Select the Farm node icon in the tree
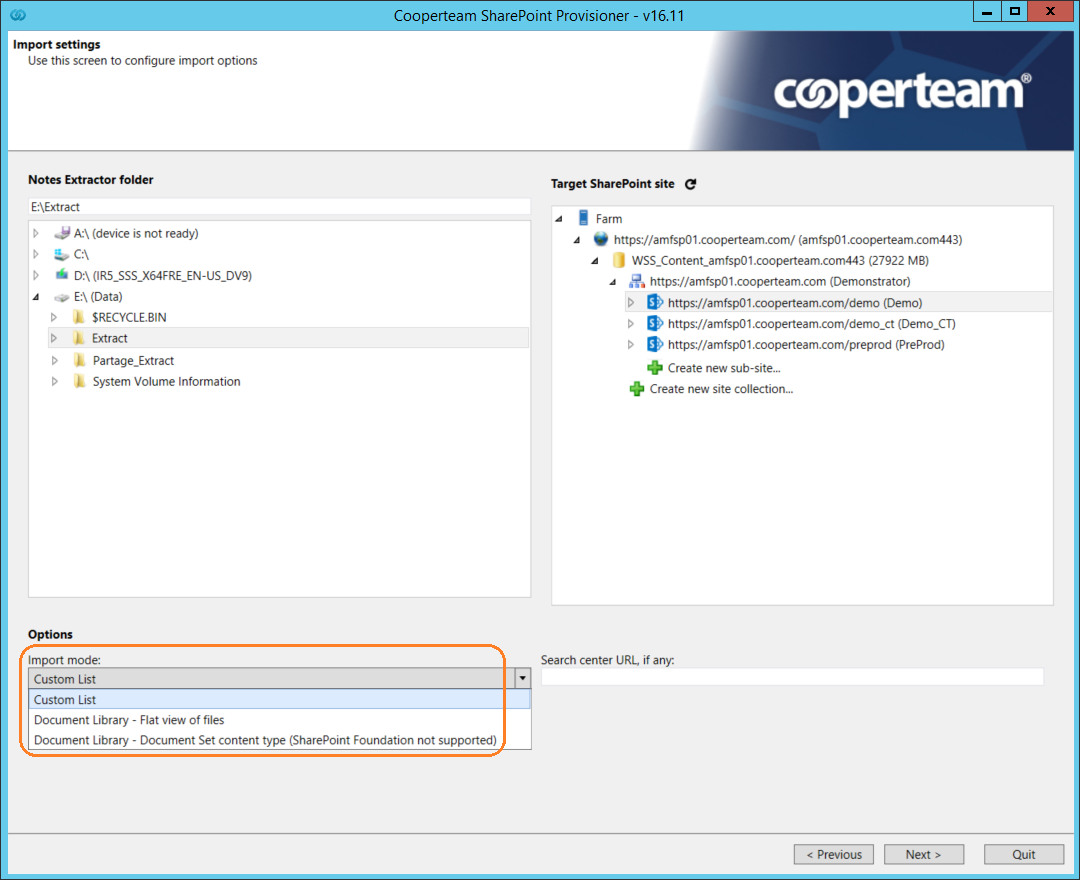The width and height of the screenshot is (1080, 880). [584, 217]
